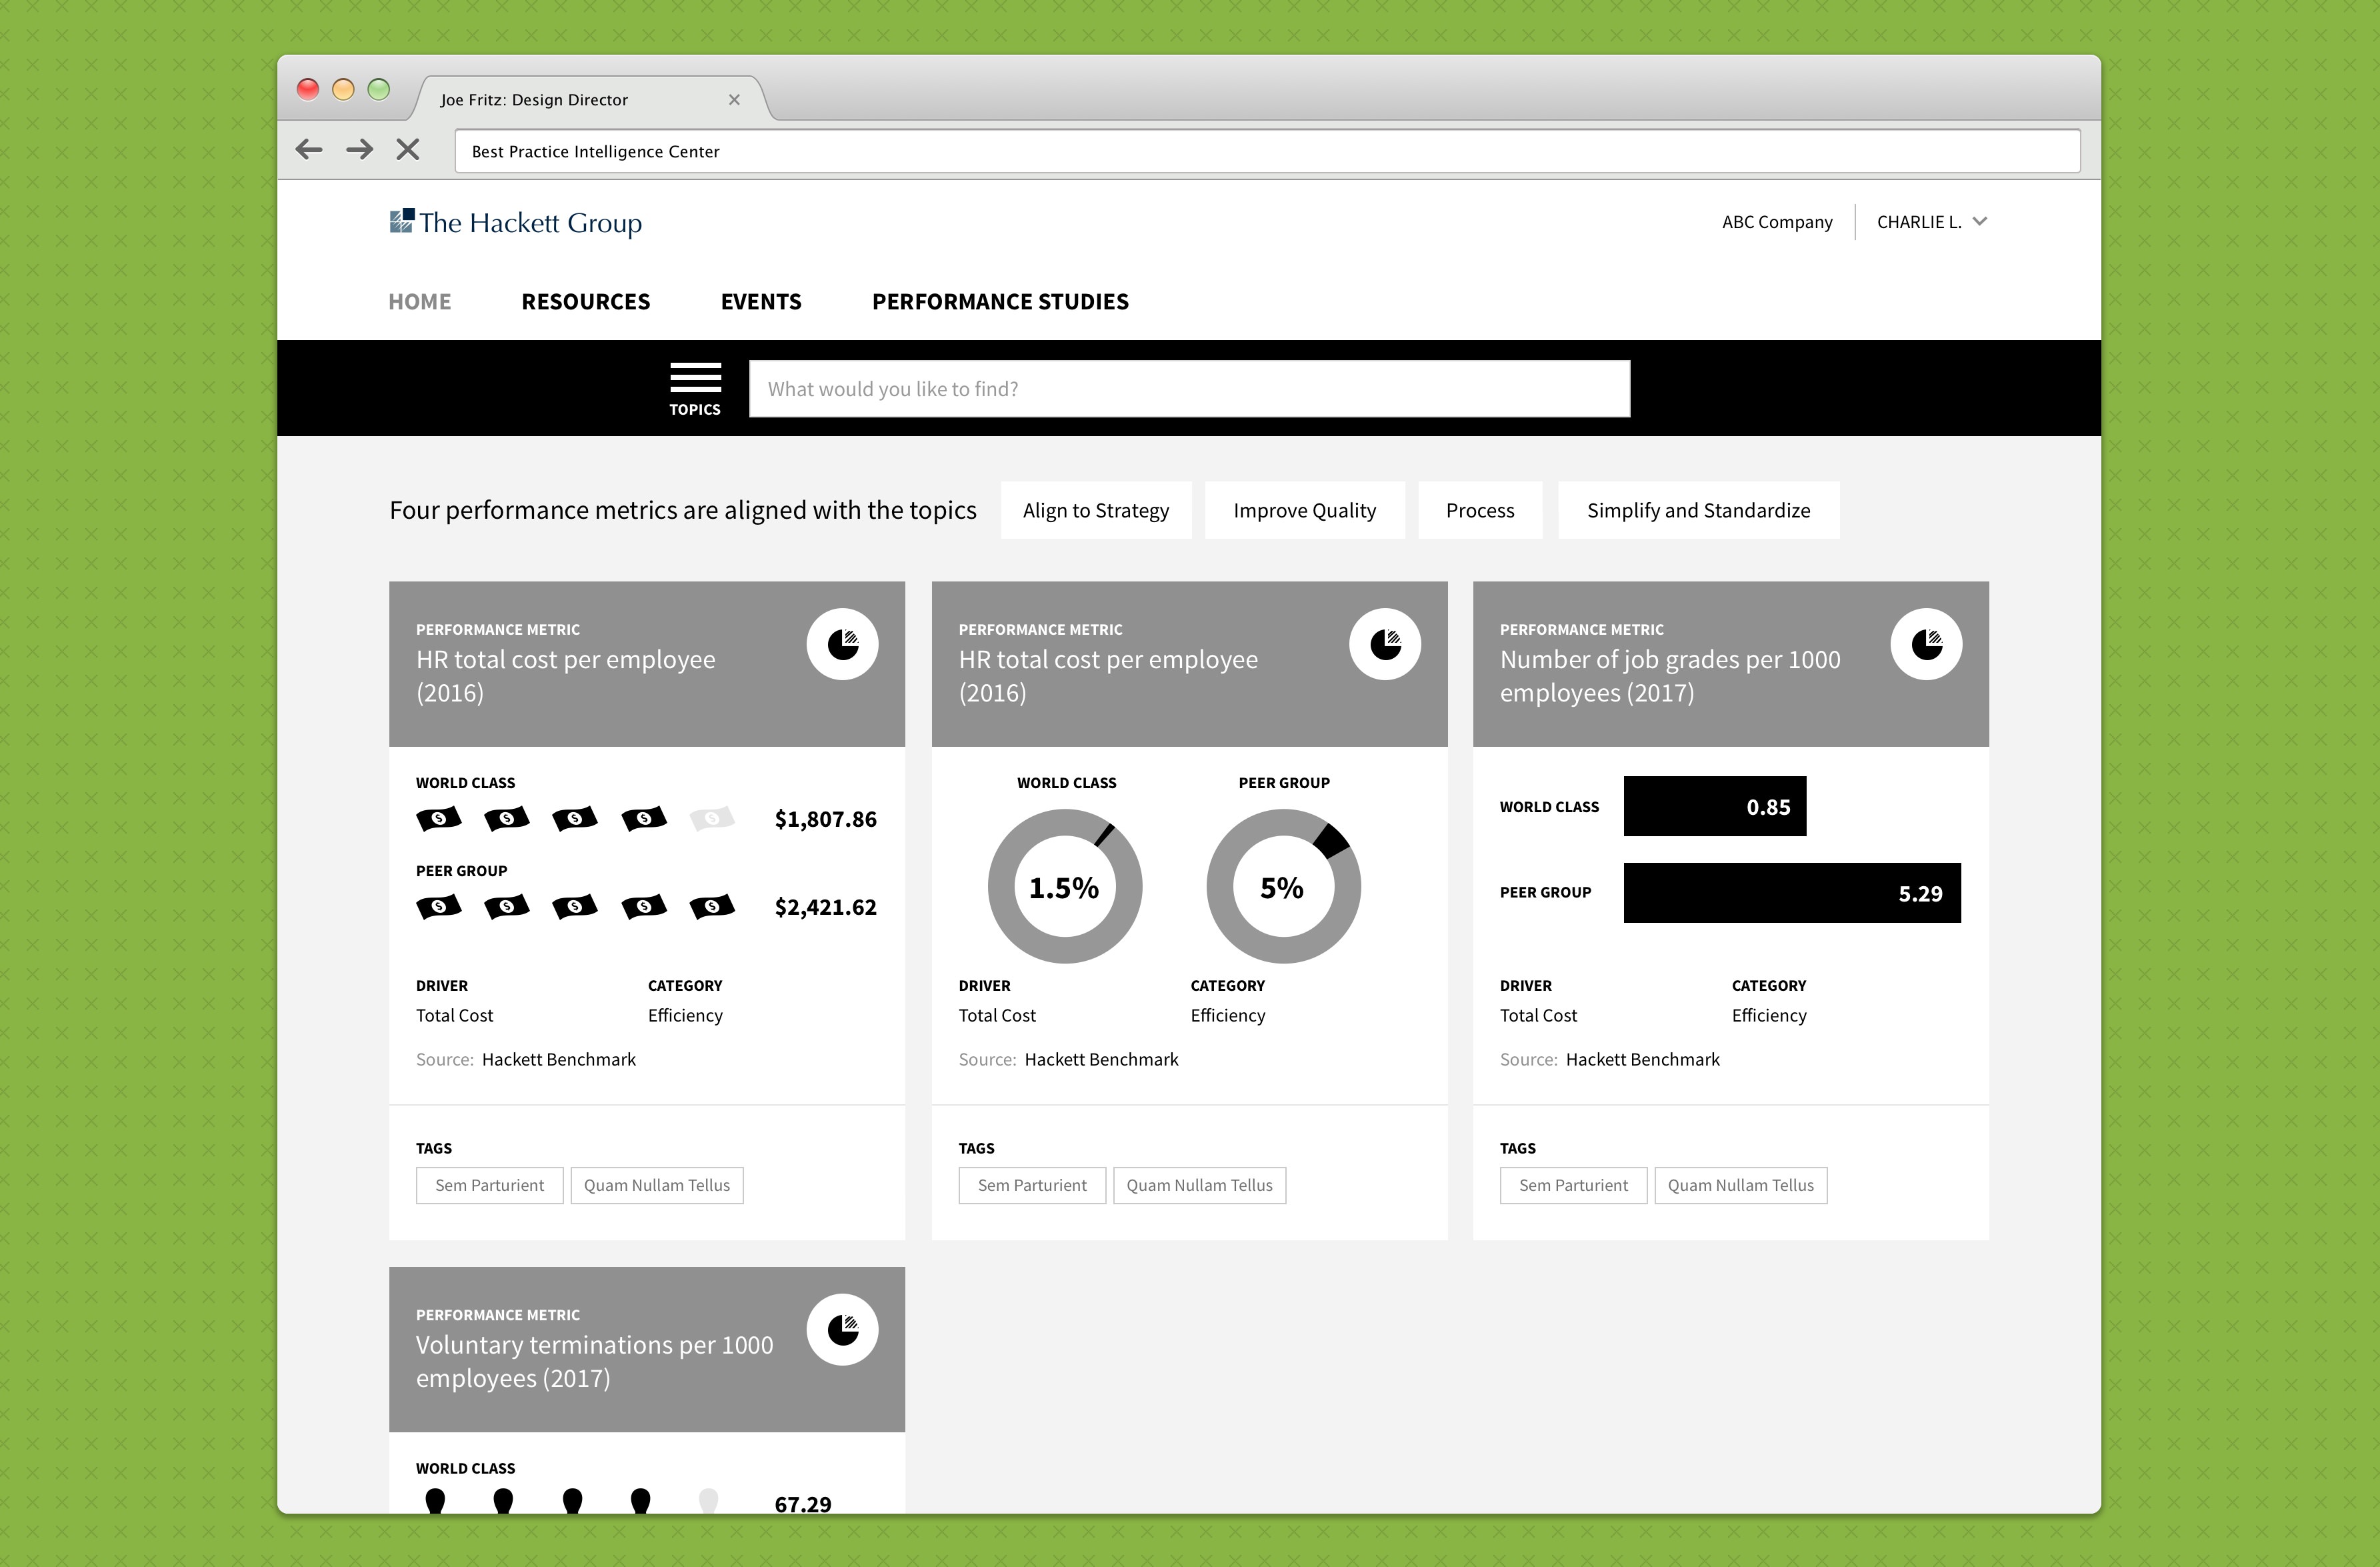This screenshot has width=2380, height=1567.
Task: Select the Simplify and Standardize topic button
Action: tap(1698, 510)
